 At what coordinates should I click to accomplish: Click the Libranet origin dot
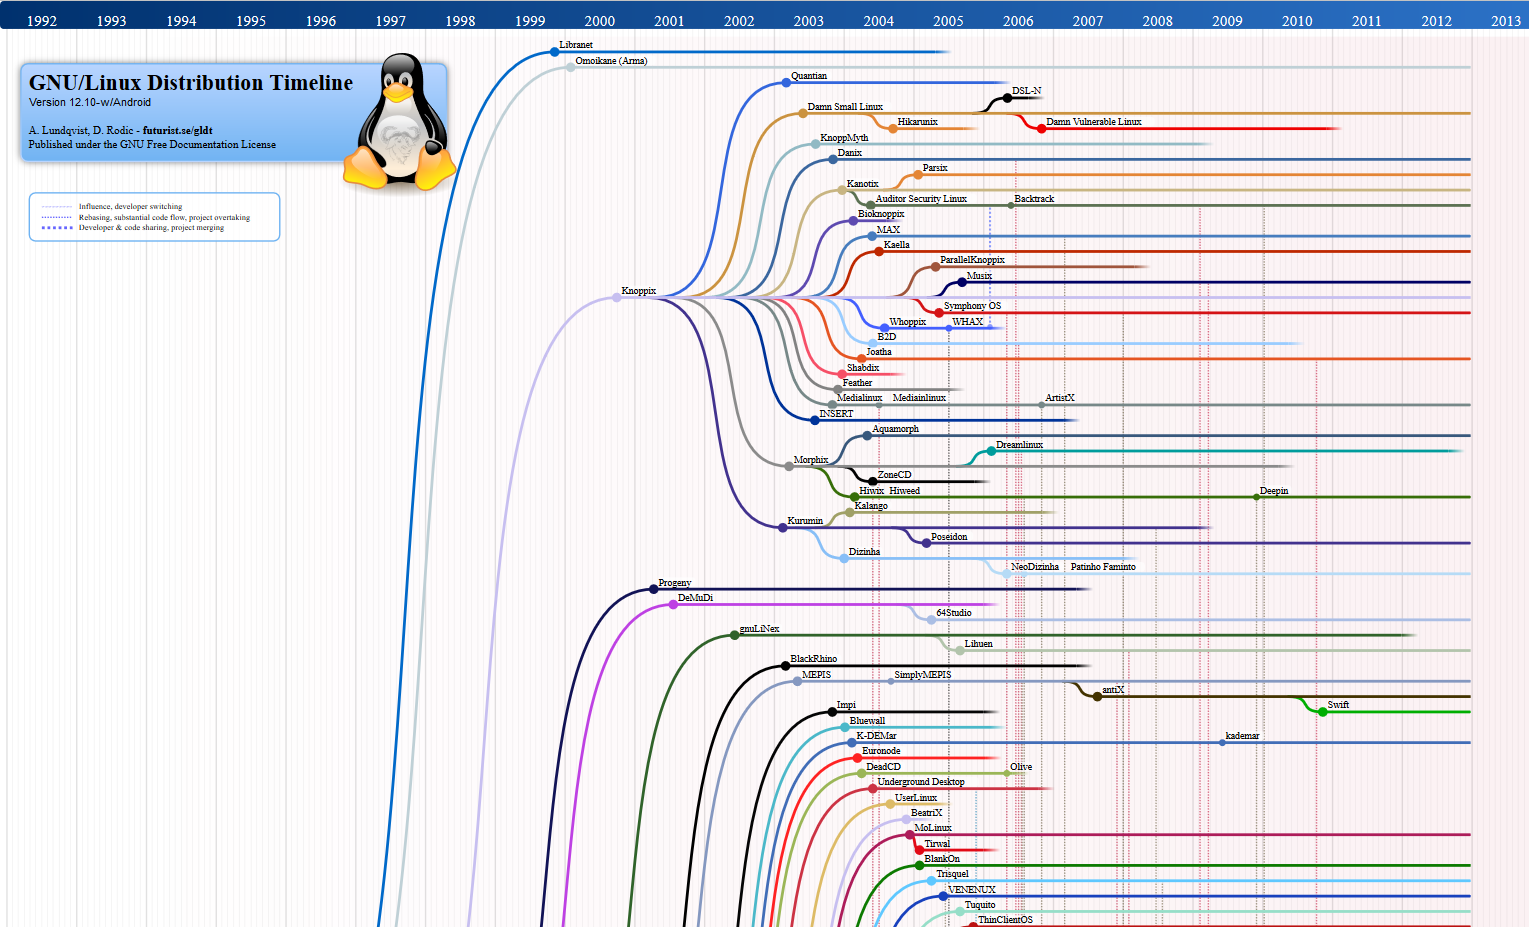553,51
